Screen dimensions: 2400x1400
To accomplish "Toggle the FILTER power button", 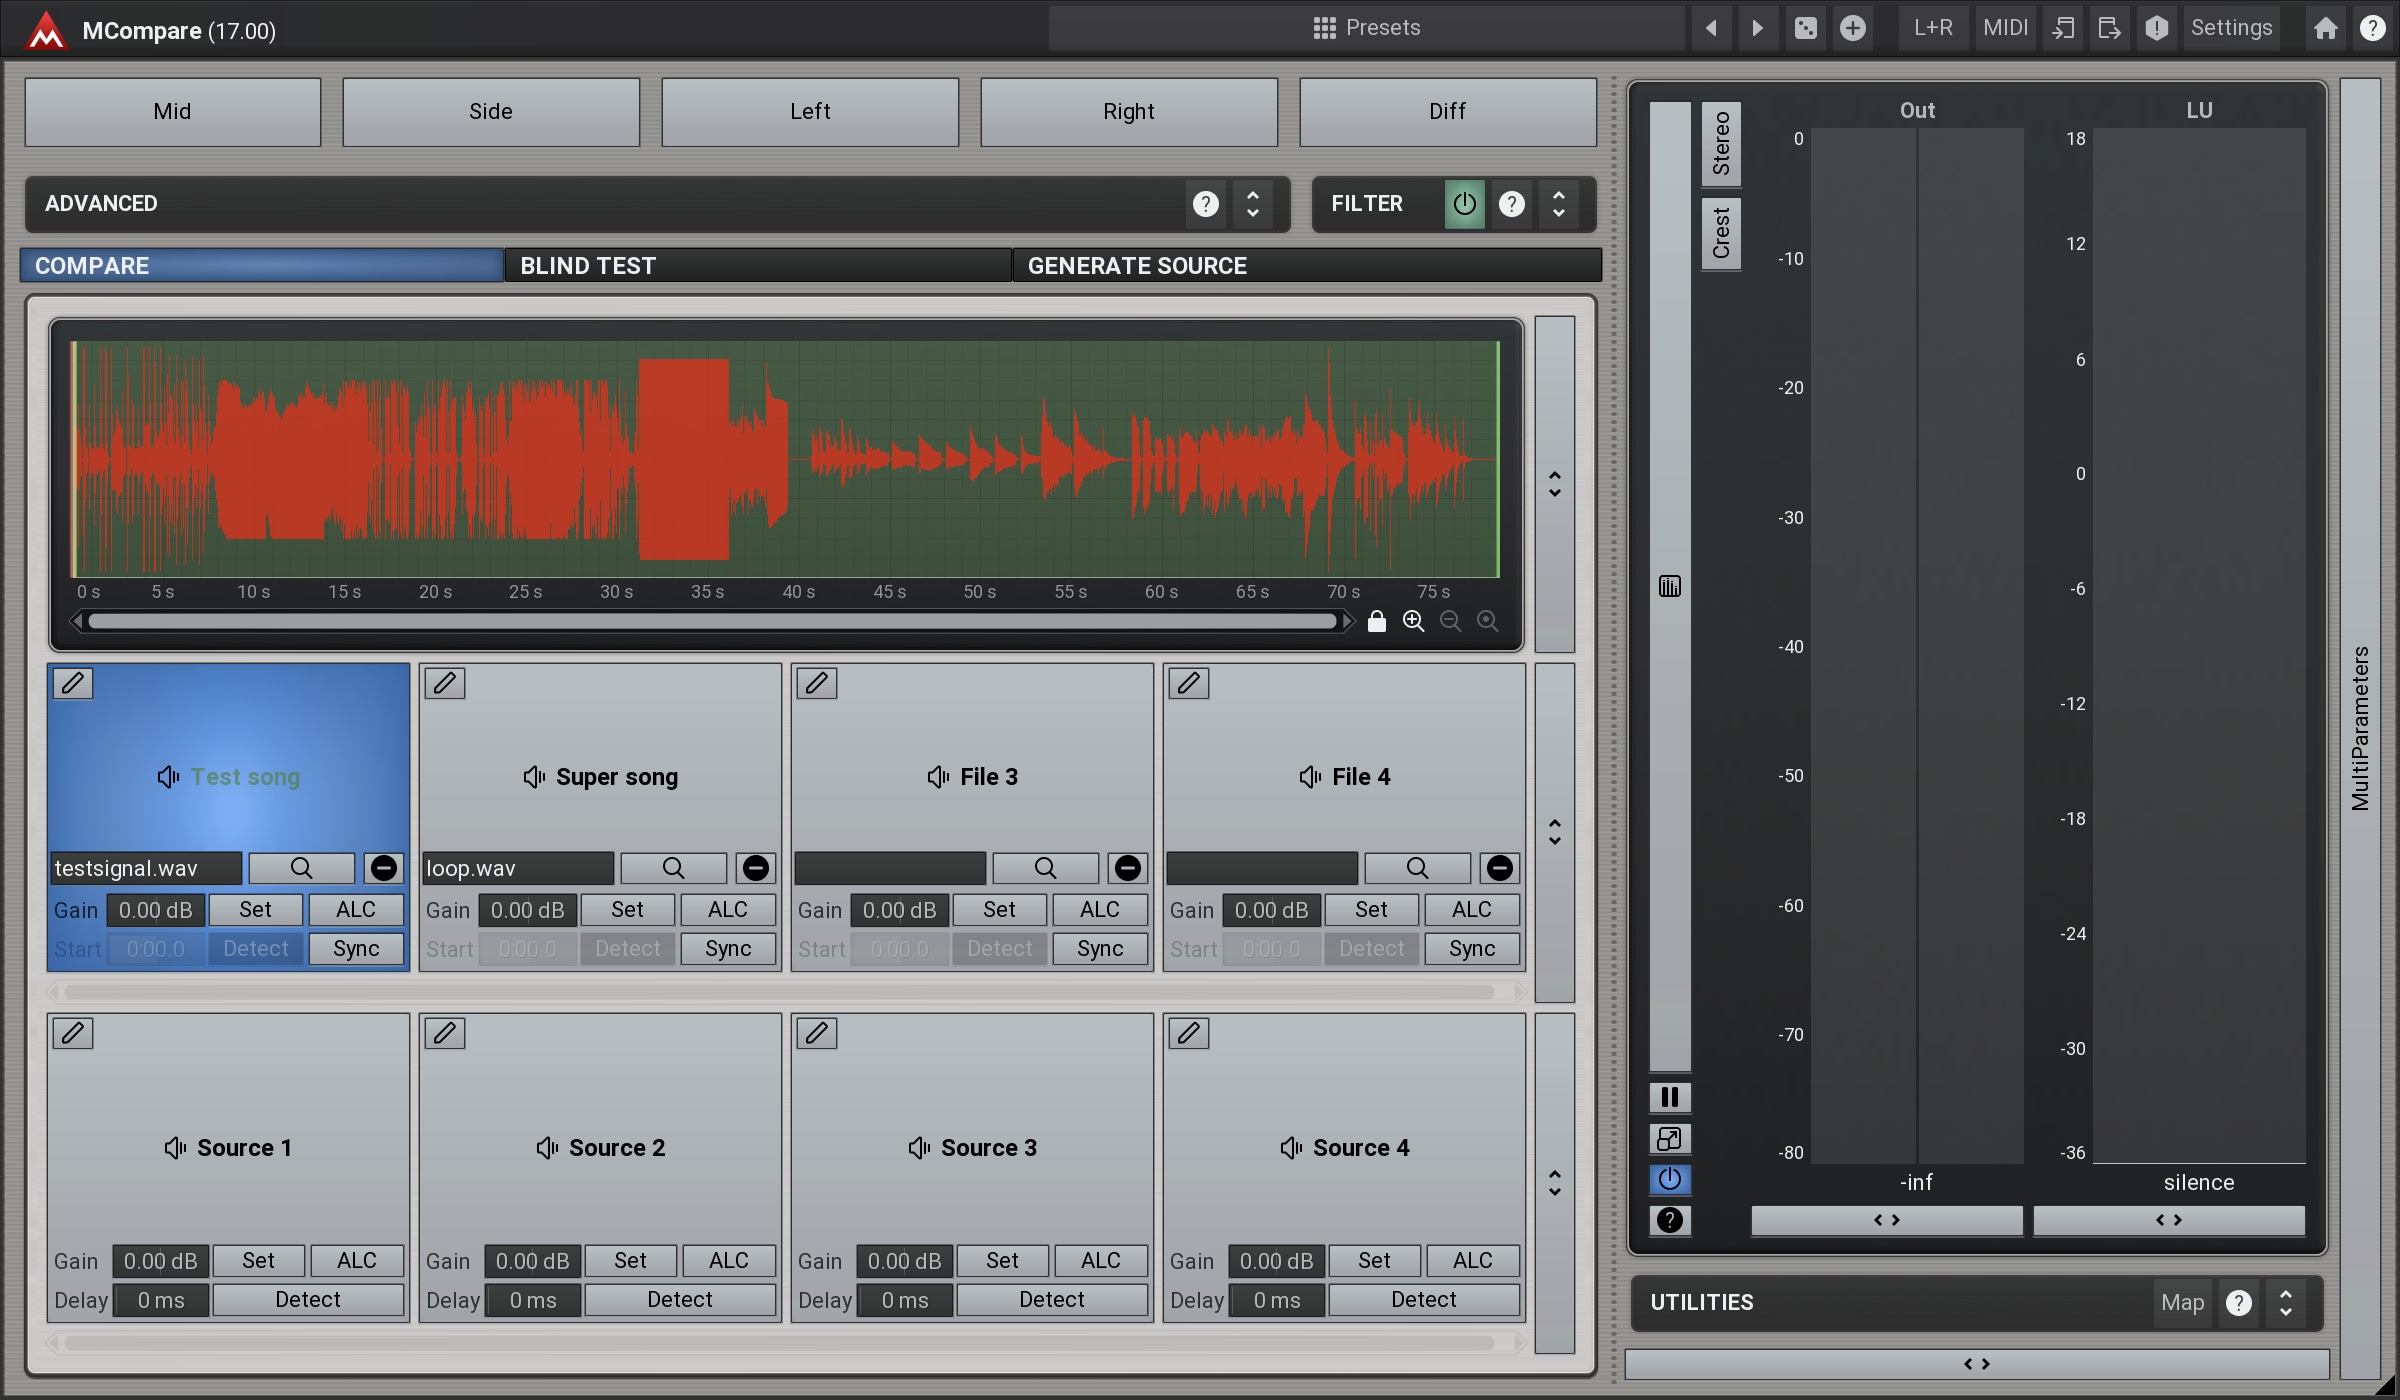I will coord(1464,204).
